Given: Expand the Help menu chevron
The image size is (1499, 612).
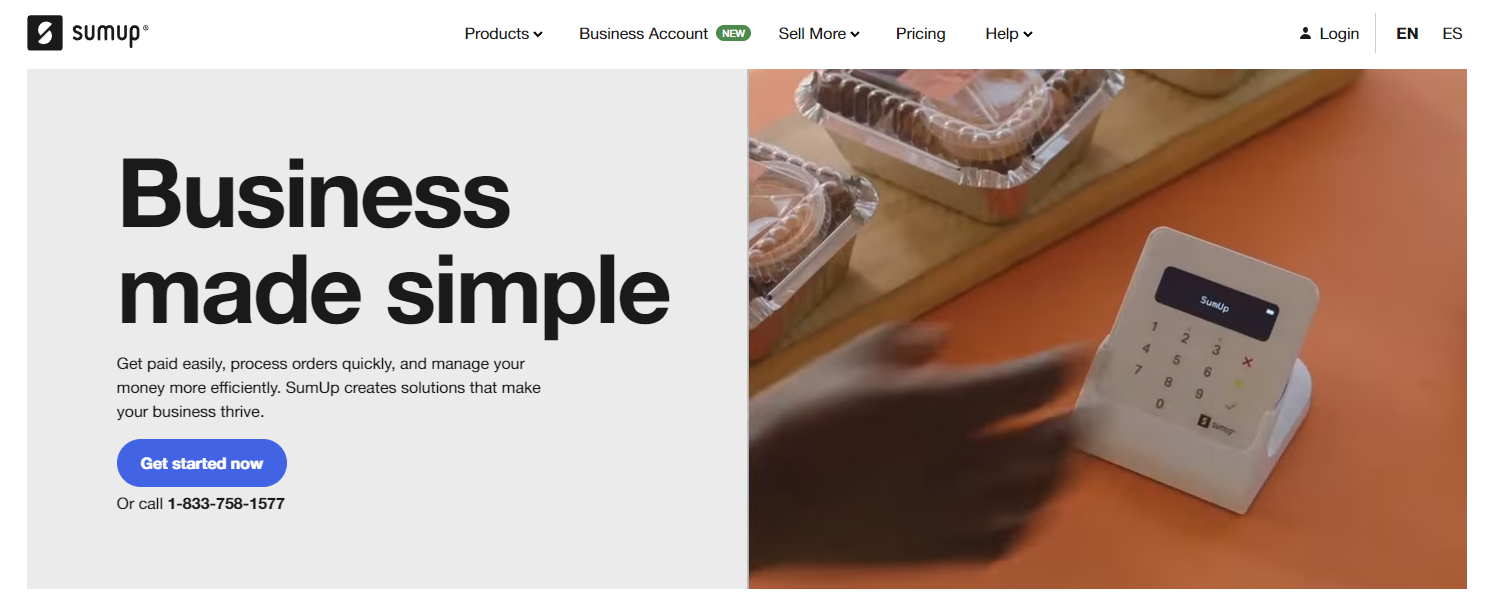Looking at the screenshot, I should [x=1028, y=35].
